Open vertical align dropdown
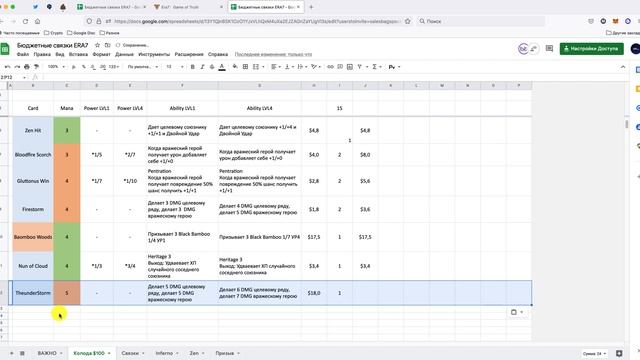Viewport: 640px width, 360px height. 289,67
